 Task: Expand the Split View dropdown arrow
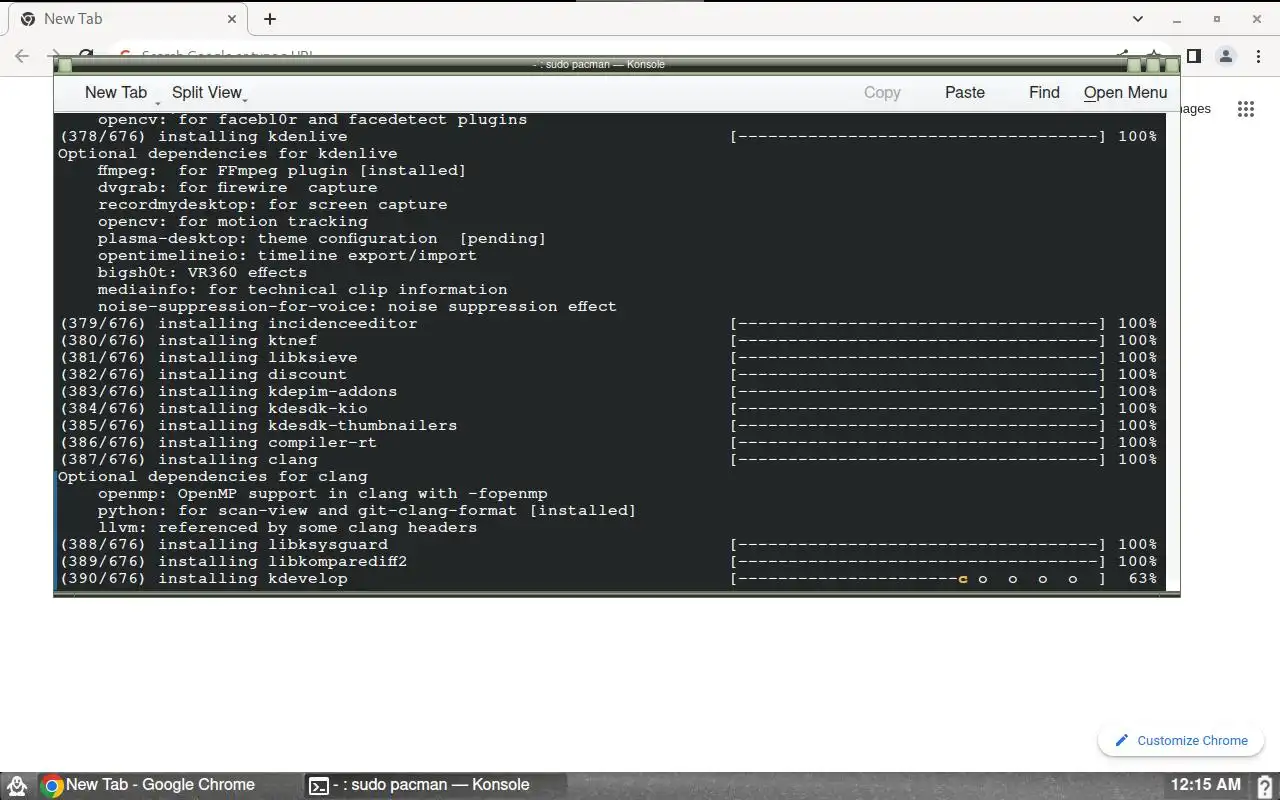pyautogui.click(x=245, y=100)
